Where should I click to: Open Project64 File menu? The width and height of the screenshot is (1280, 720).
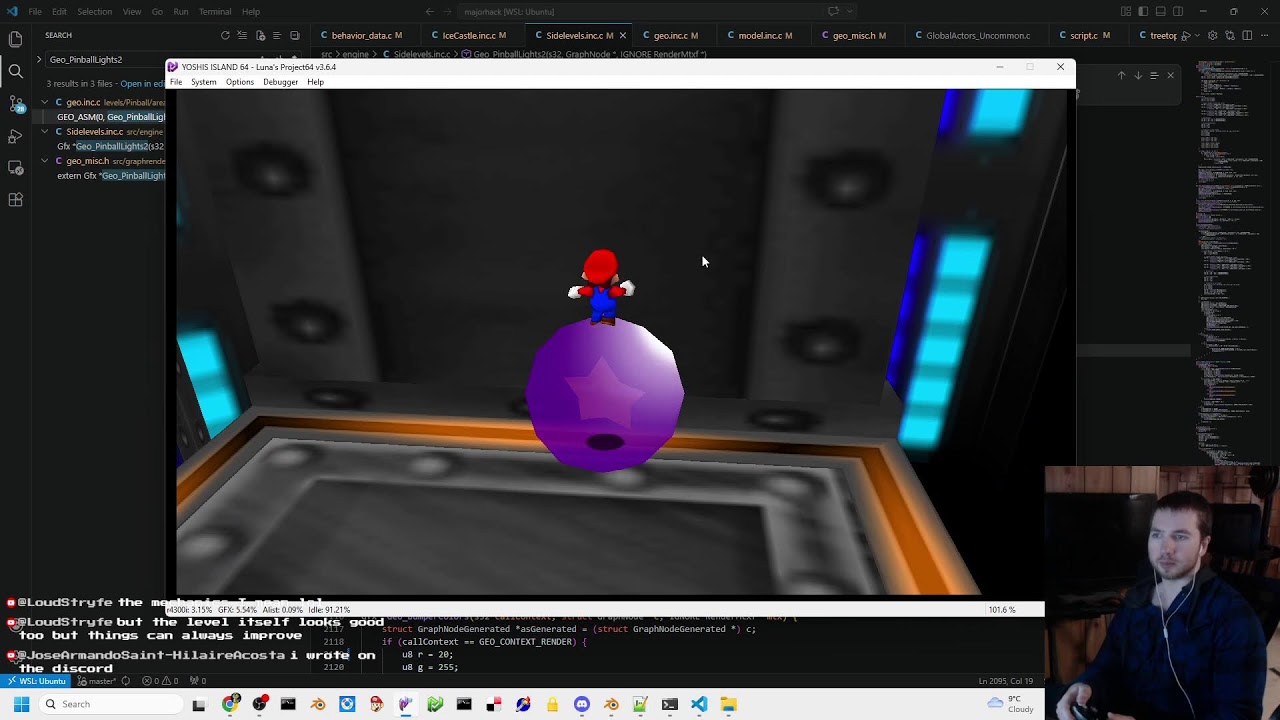(176, 82)
